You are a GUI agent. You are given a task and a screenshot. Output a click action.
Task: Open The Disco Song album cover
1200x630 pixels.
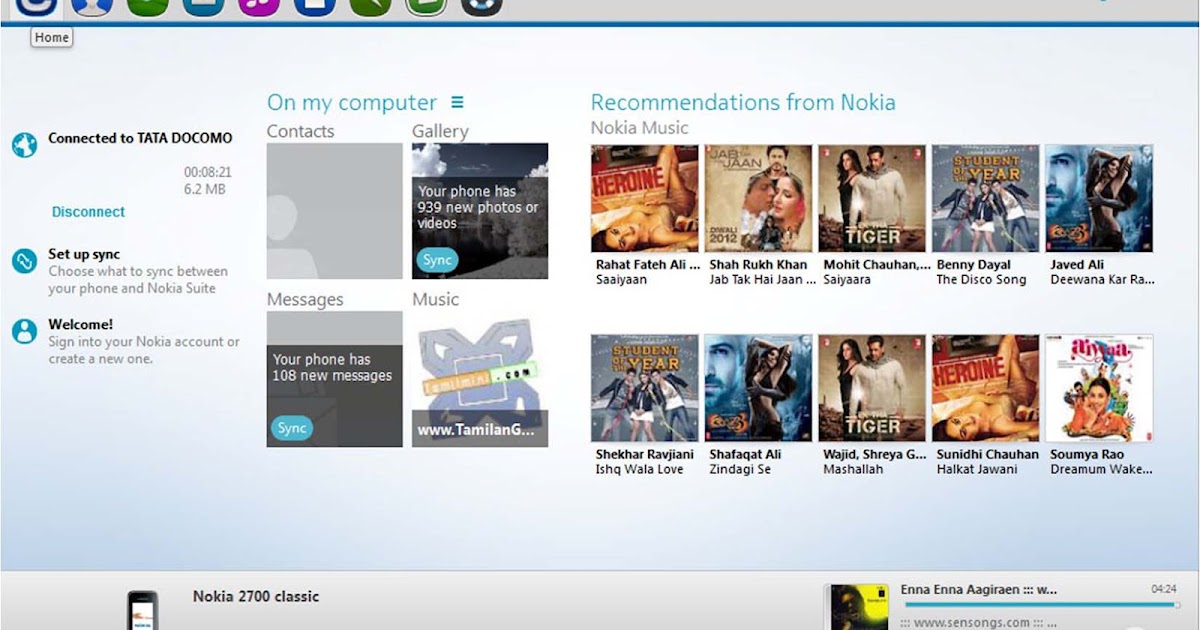986,198
